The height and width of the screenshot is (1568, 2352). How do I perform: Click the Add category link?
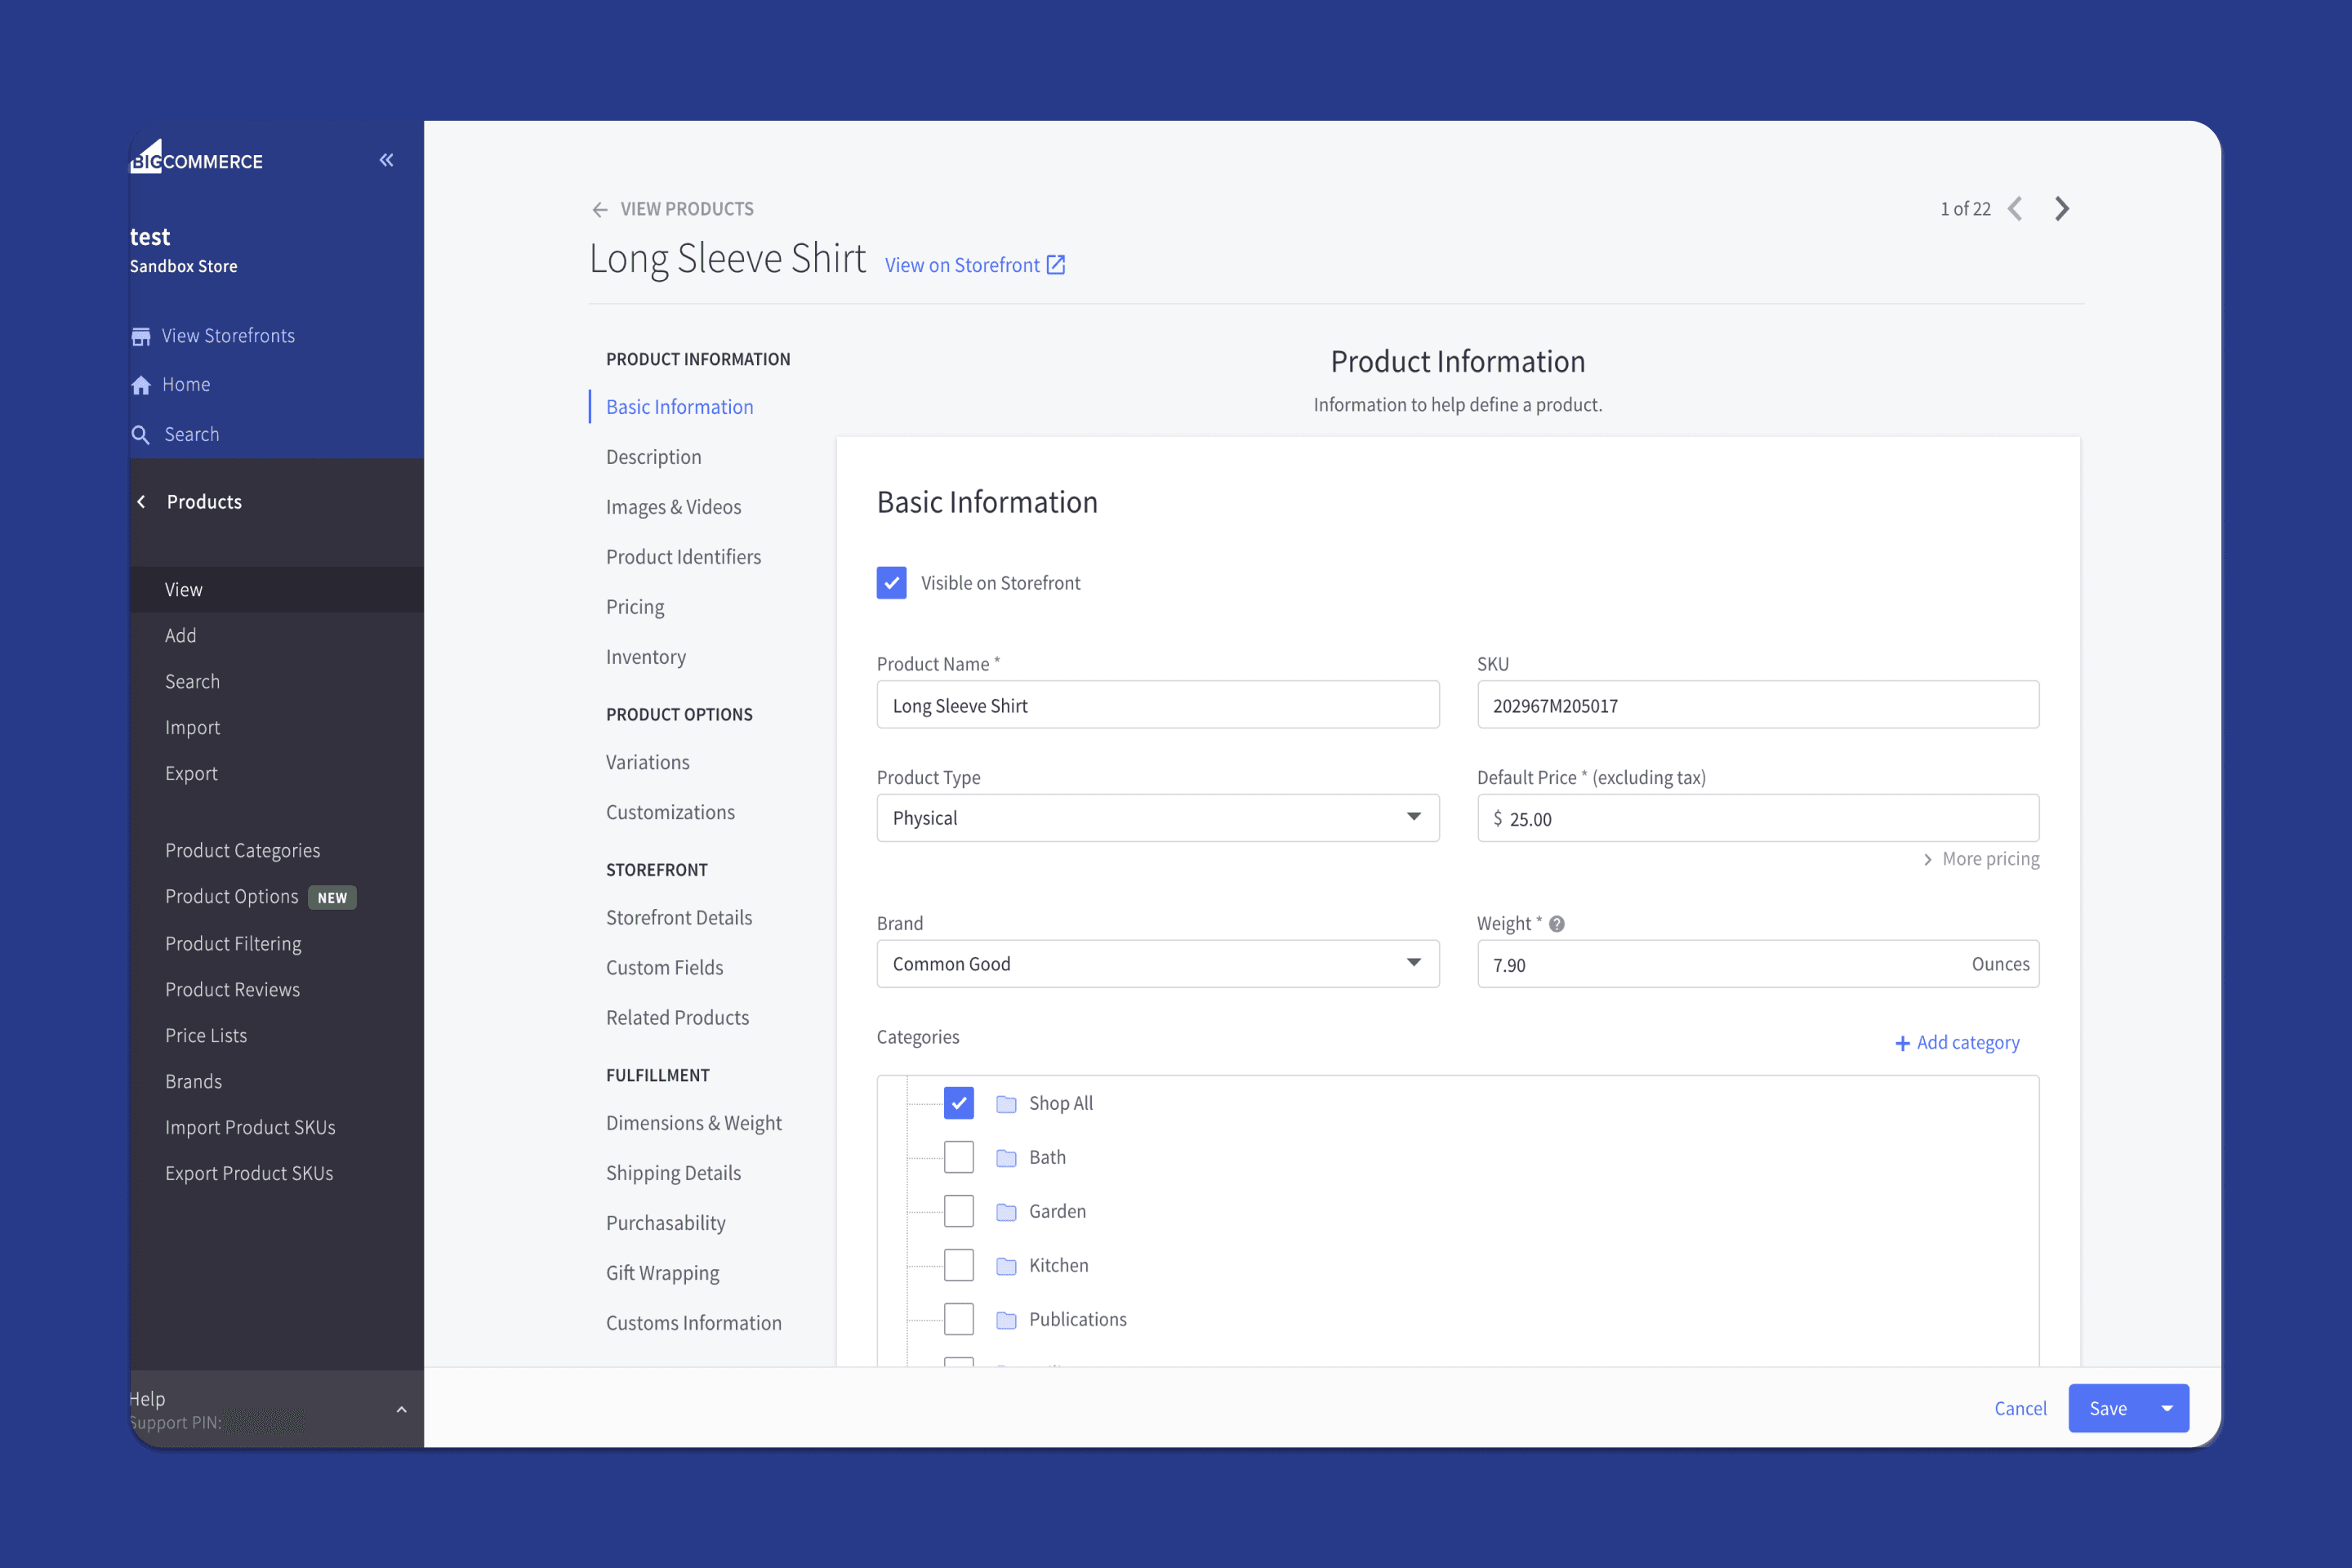(x=1957, y=1042)
